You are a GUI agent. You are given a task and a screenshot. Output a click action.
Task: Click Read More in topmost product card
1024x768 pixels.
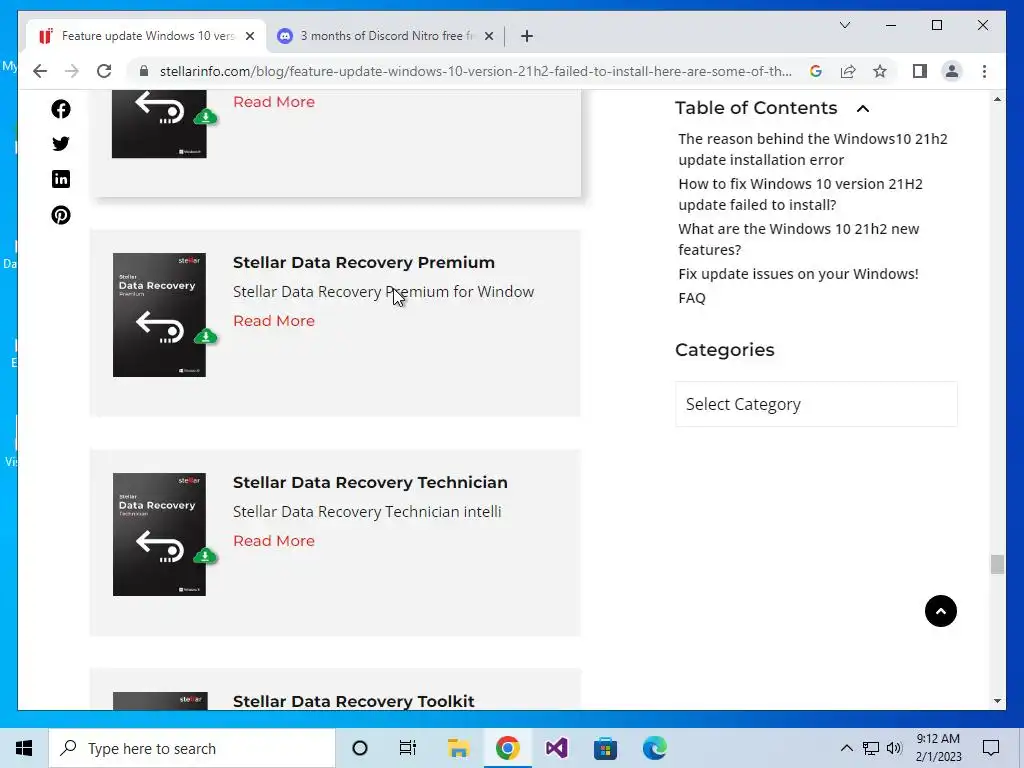274,102
